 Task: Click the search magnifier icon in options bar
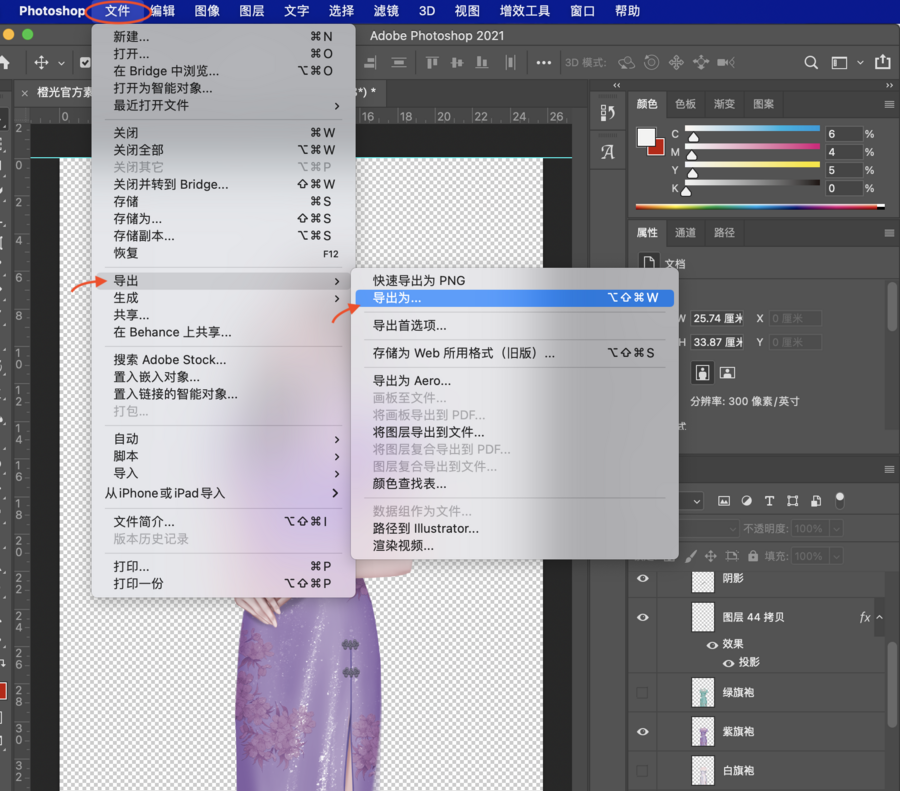pyautogui.click(x=812, y=62)
